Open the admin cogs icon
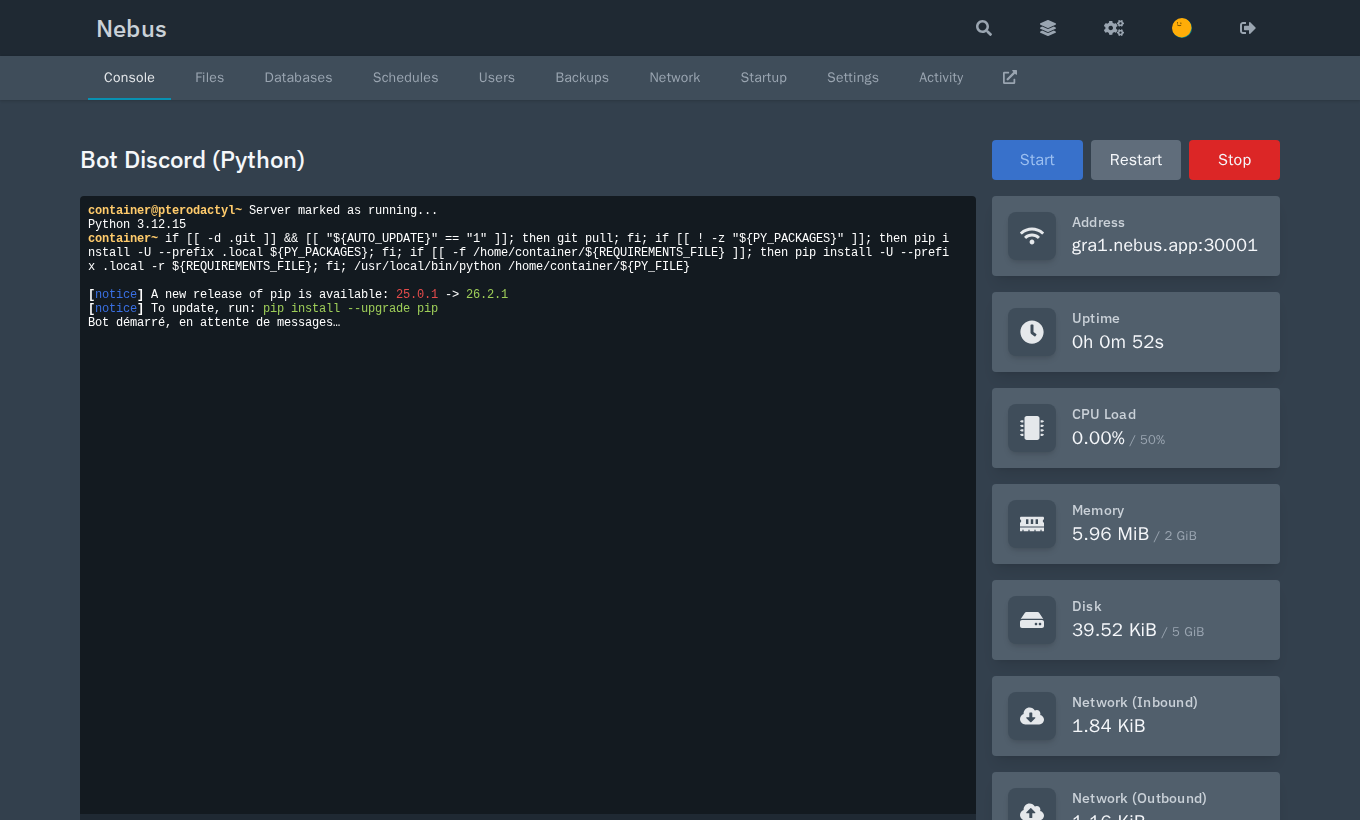 [1114, 28]
